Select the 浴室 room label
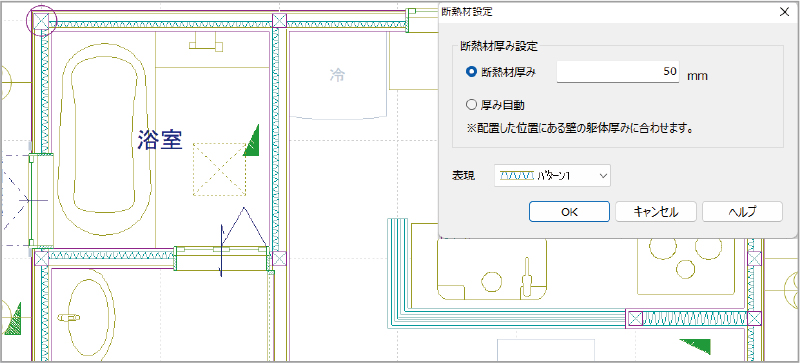 pos(160,139)
